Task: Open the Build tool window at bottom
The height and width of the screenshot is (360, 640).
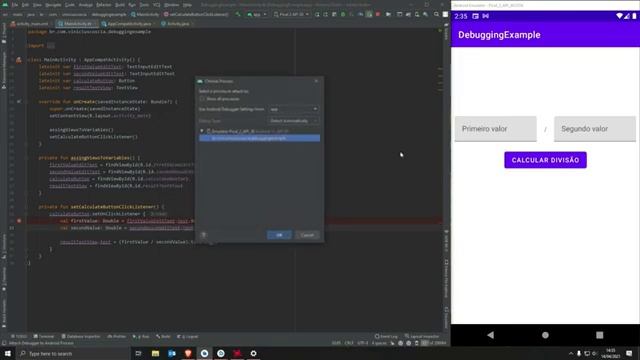Action: (163, 336)
